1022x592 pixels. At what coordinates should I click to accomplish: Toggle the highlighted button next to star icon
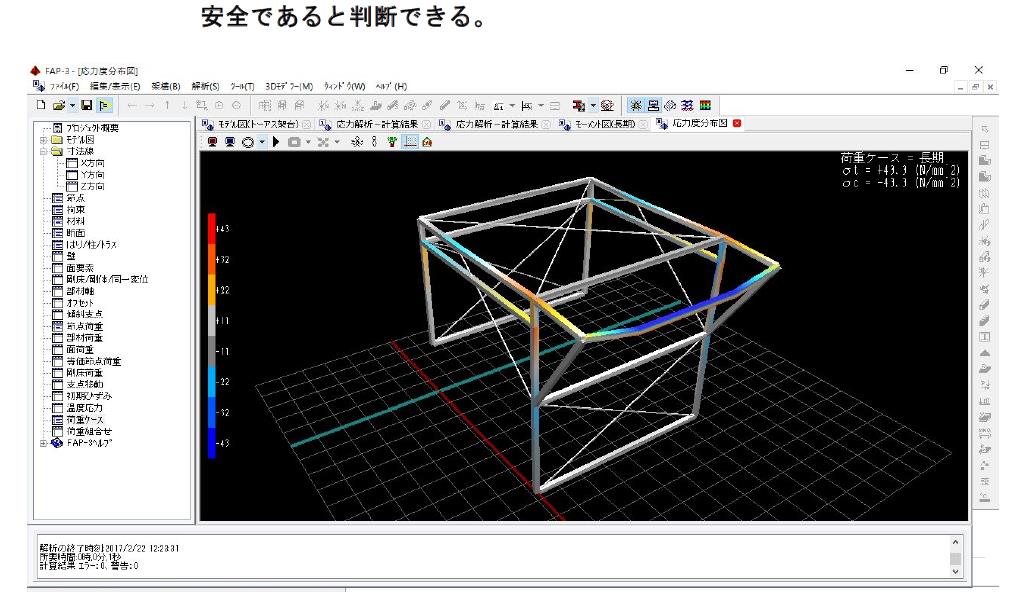pyautogui.click(x=653, y=105)
